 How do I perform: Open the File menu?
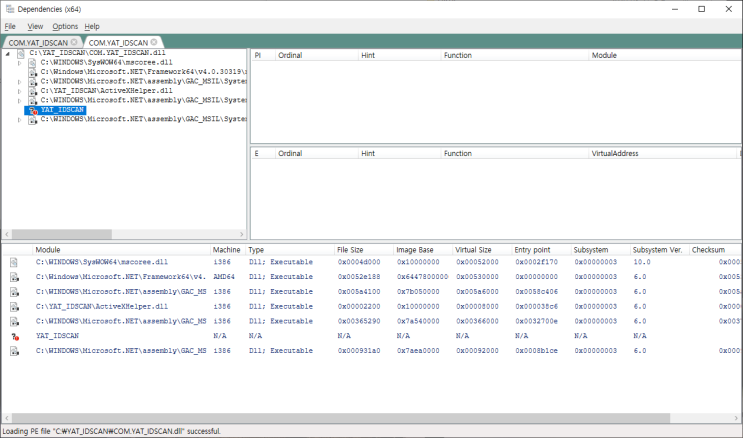(x=10, y=26)
